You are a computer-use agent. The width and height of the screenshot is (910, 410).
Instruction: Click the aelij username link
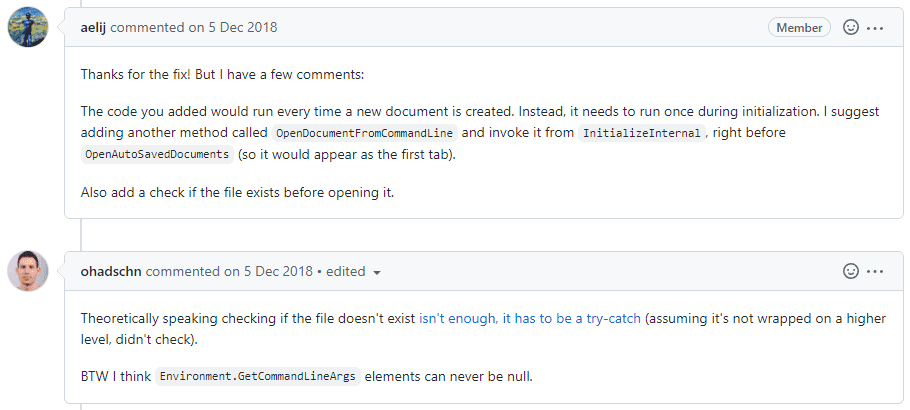(x=93, y=27)
